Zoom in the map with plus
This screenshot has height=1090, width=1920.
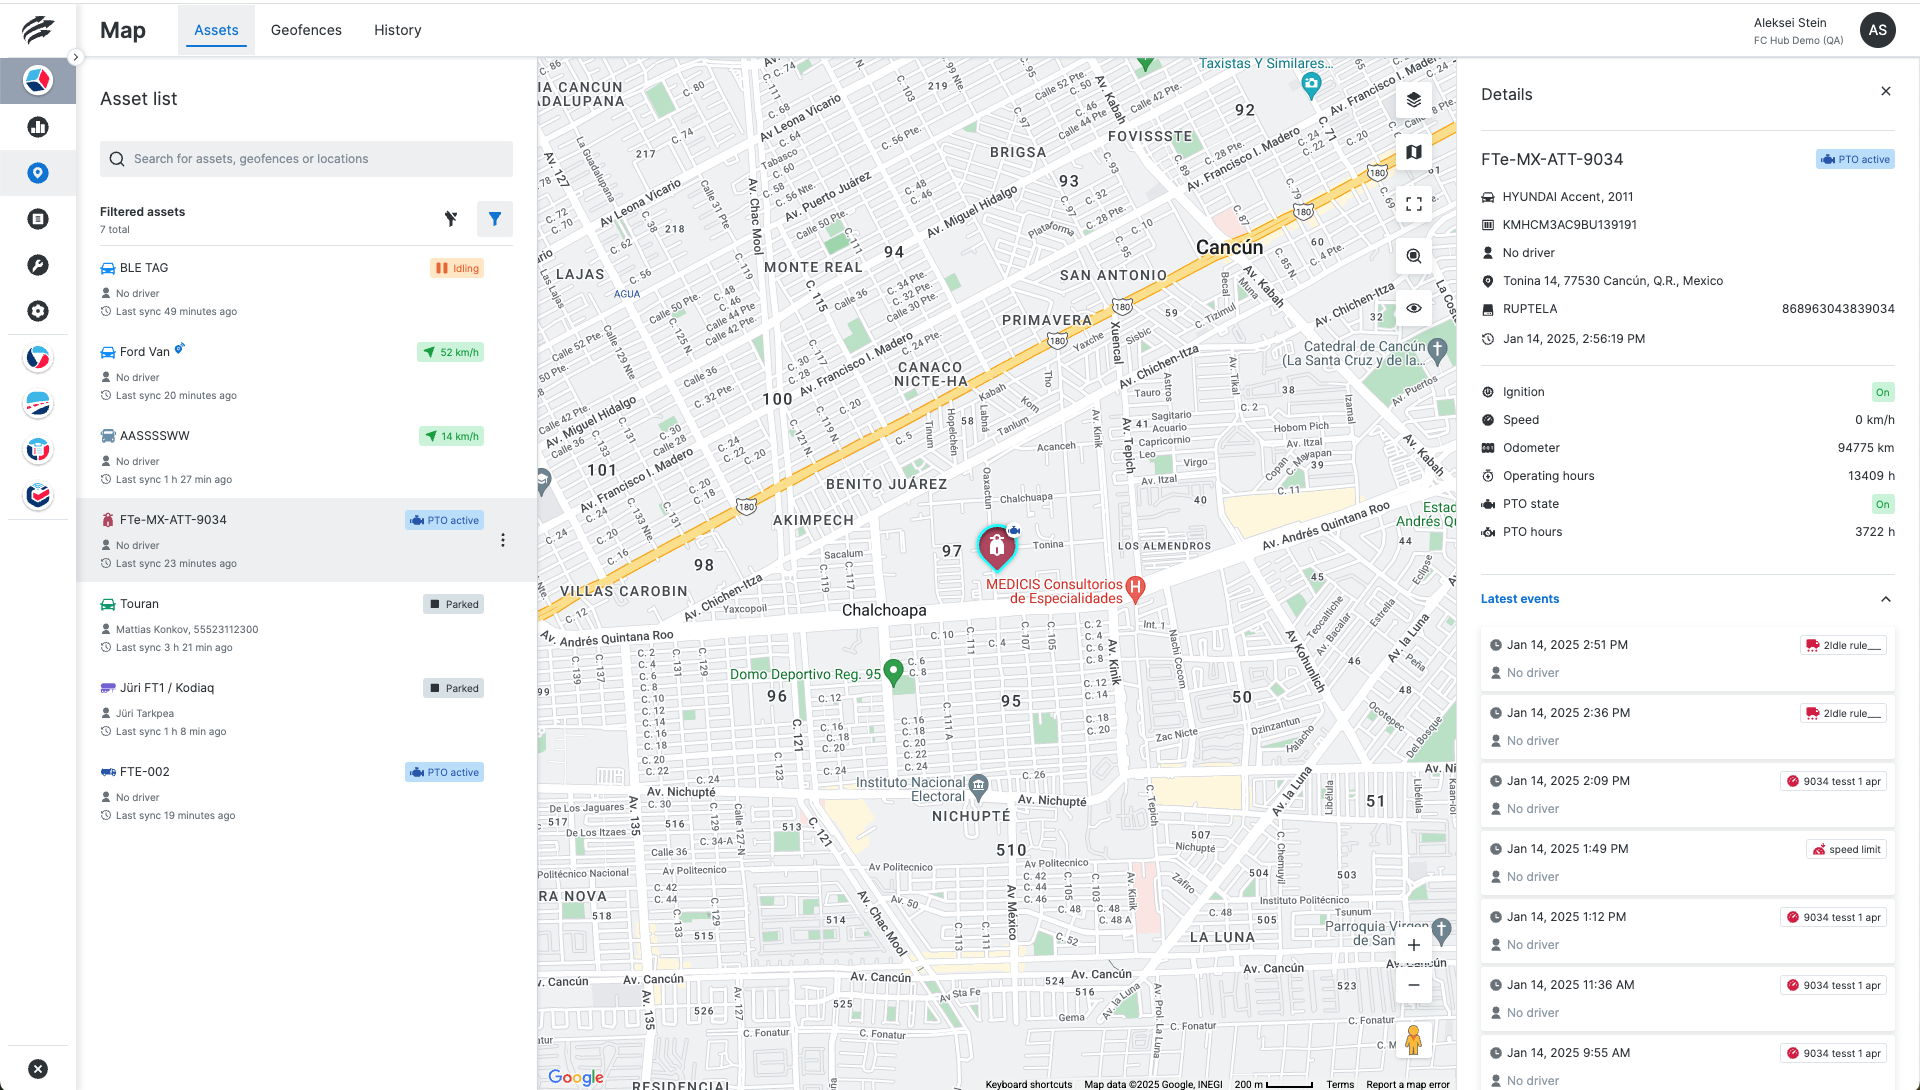1413,945
